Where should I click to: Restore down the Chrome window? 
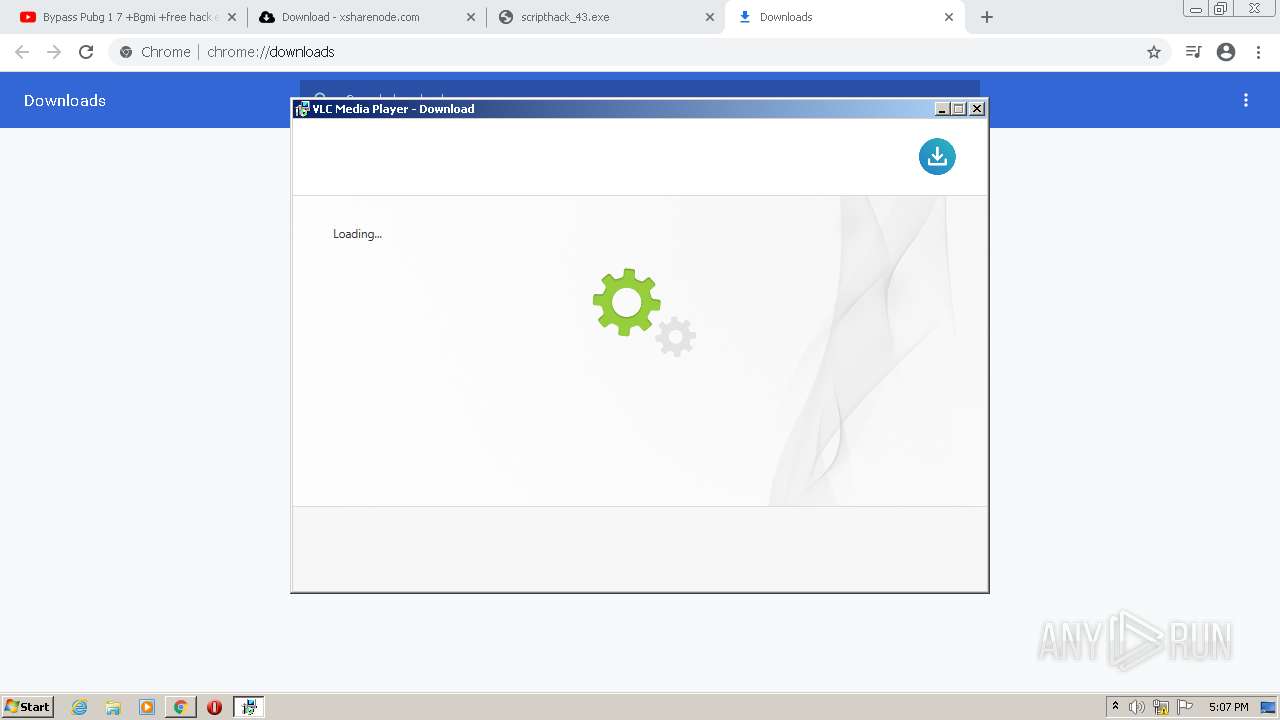tap(1221, 9)
